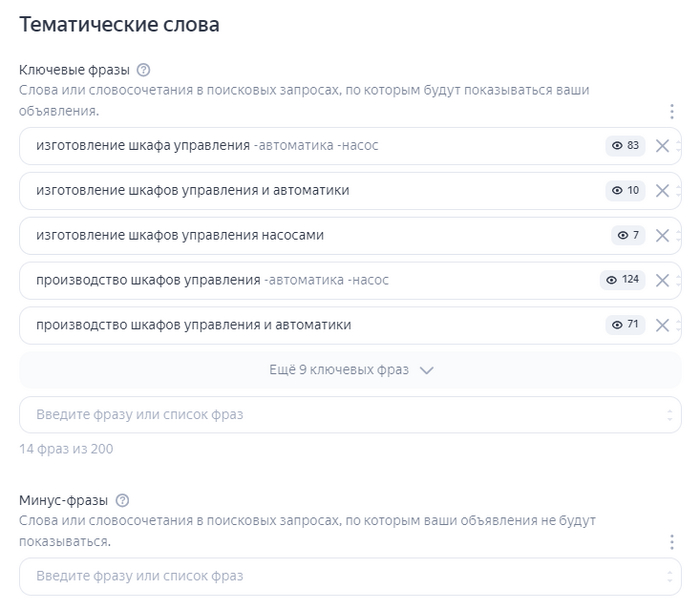Click the eye badge showing 124 impressions

tap(622, 280)
